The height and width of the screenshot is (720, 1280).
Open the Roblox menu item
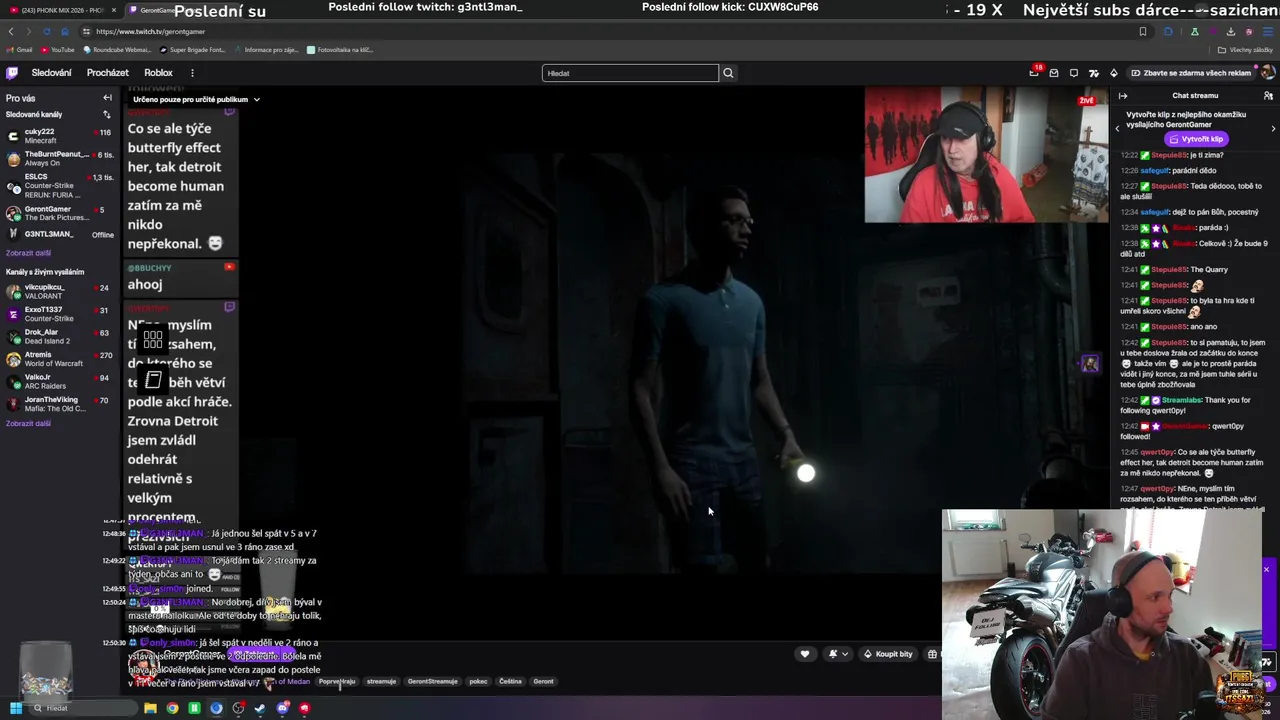coord(158,73)
